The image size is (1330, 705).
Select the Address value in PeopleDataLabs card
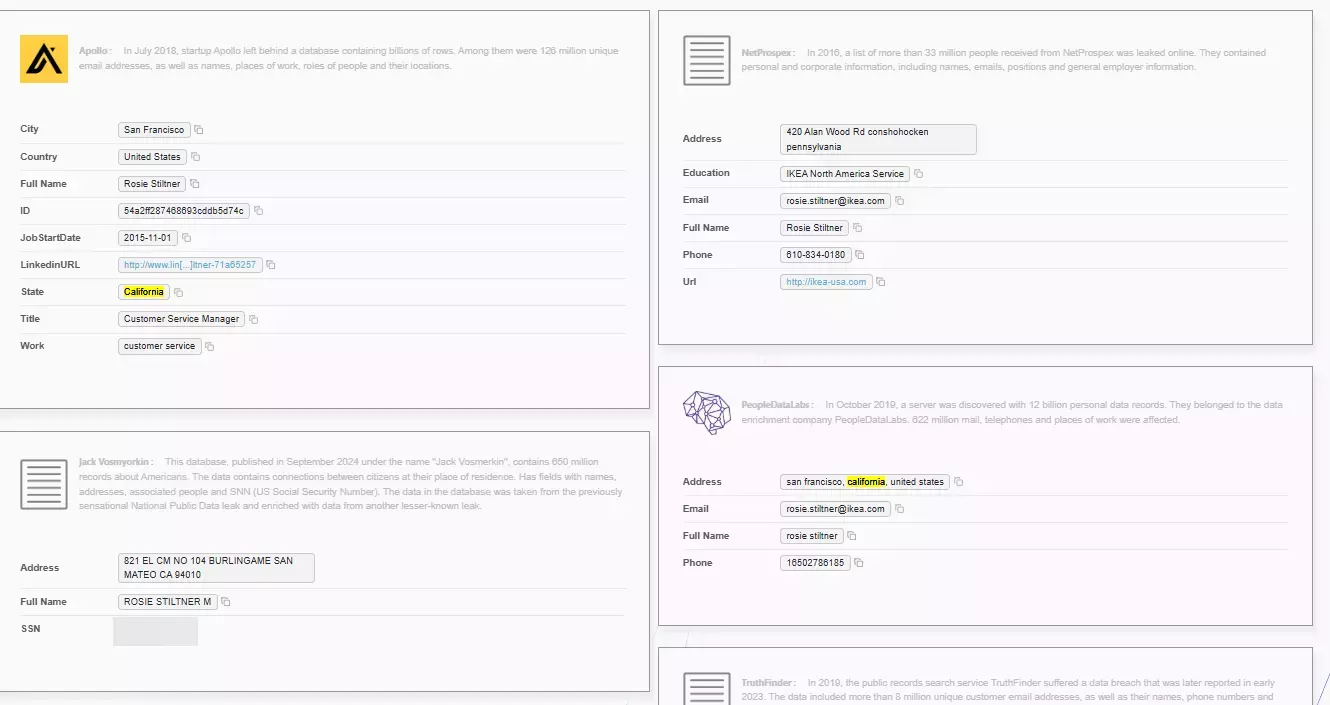tap(865, 482)
